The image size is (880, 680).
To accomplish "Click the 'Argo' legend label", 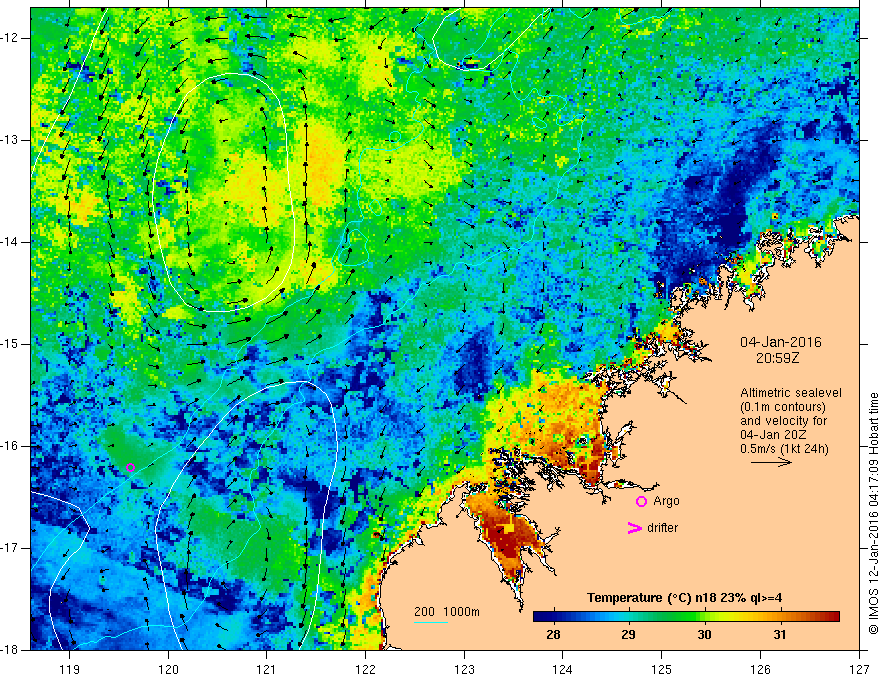I will click(x=666, y=501).
